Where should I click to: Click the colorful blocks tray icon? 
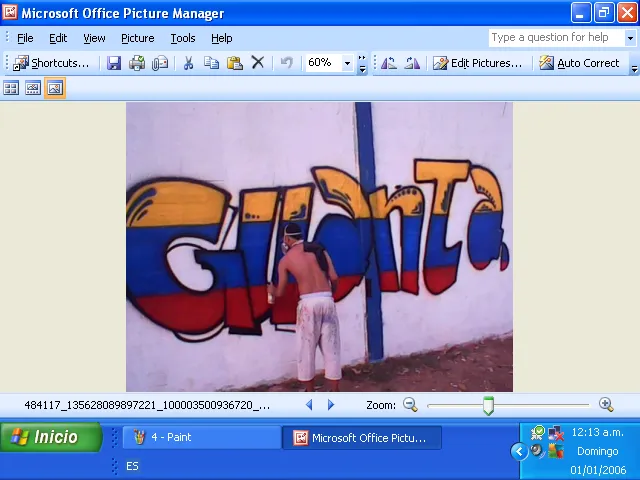pyautogui.click(x=556, y=451)
